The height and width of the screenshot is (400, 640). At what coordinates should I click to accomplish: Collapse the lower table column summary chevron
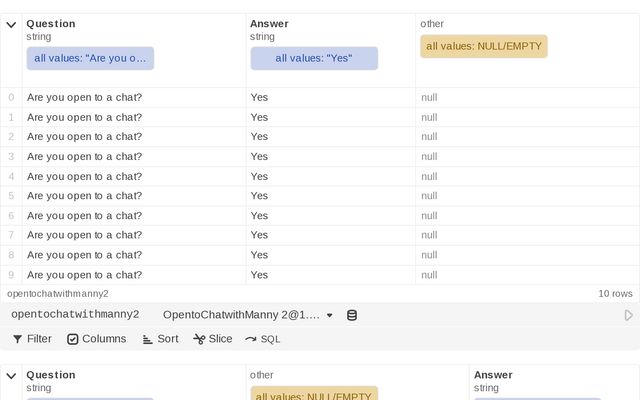click(x=11, y=376)
